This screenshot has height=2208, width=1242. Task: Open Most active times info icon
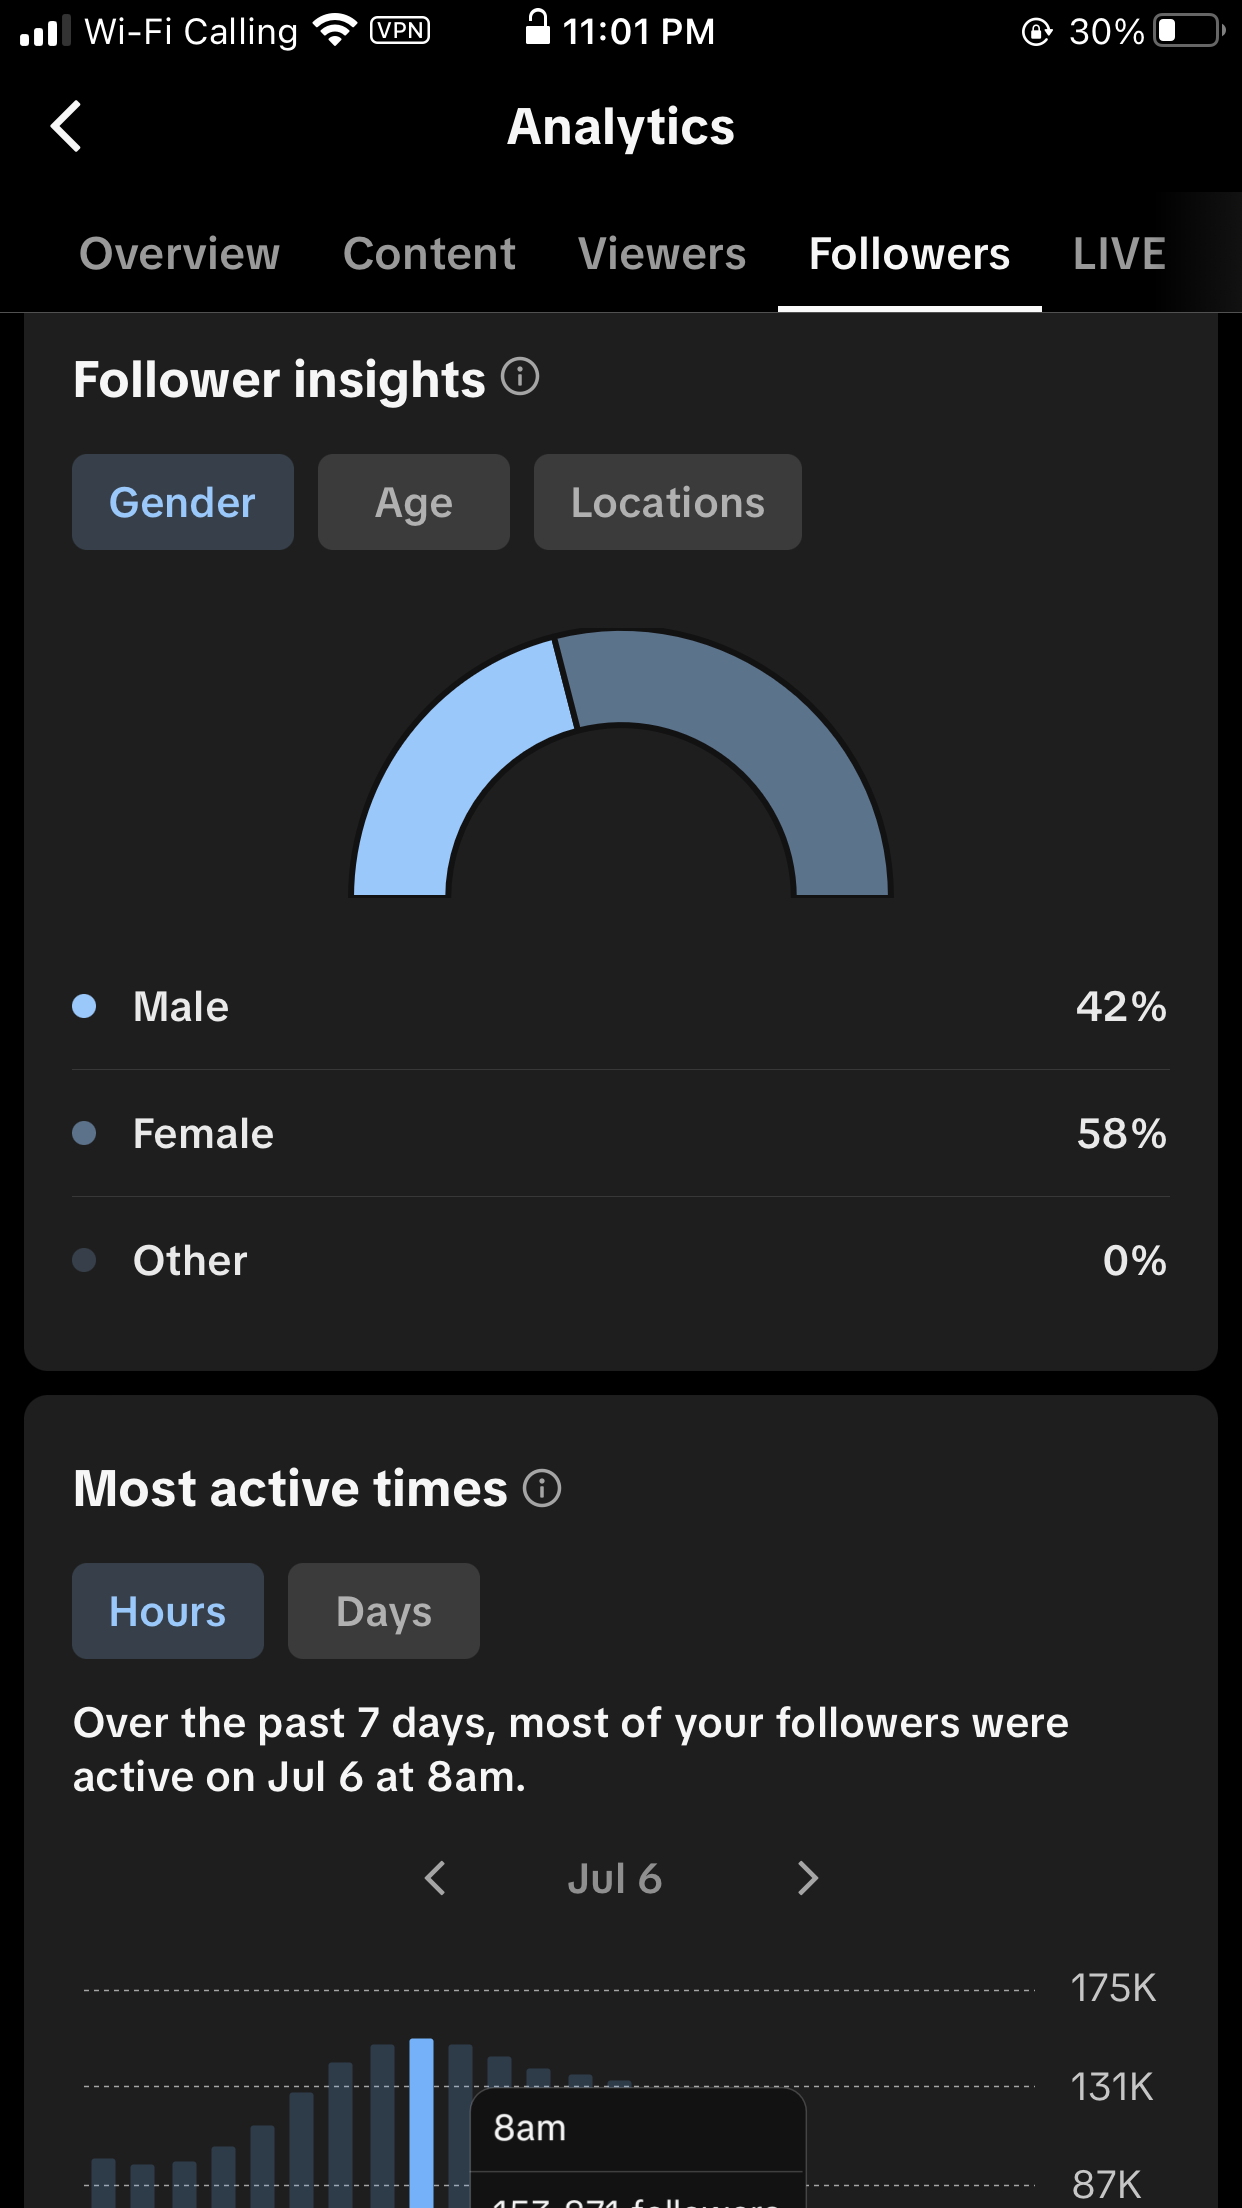point(542,1488)
